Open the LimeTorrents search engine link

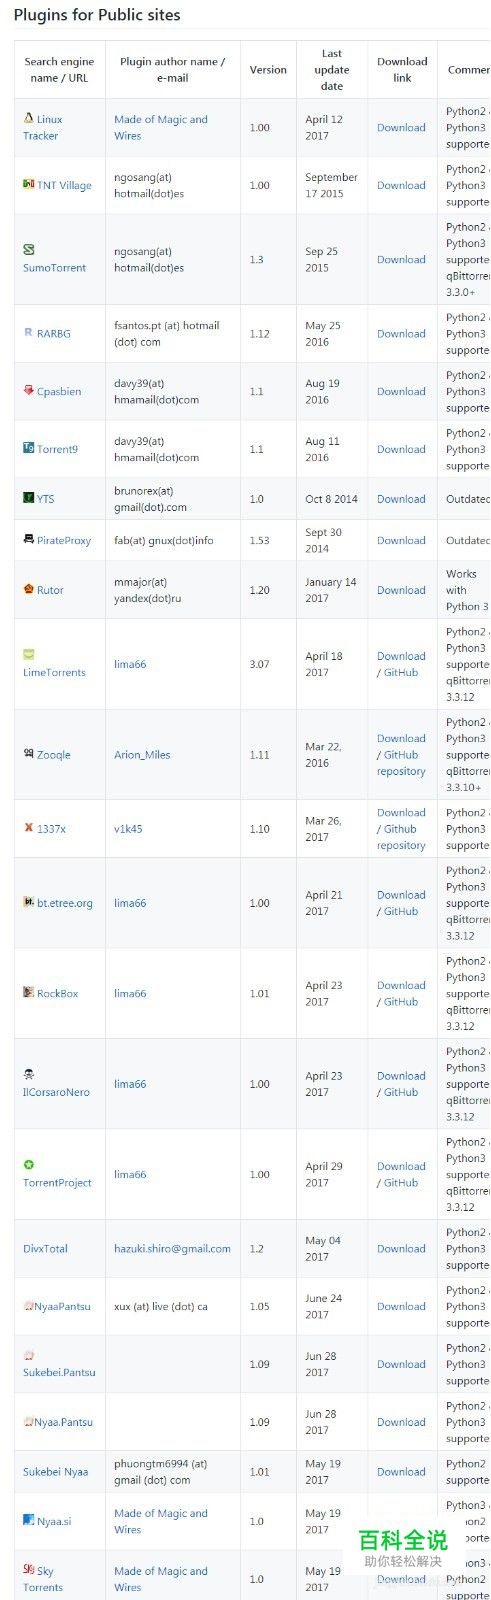pos(54,673)
